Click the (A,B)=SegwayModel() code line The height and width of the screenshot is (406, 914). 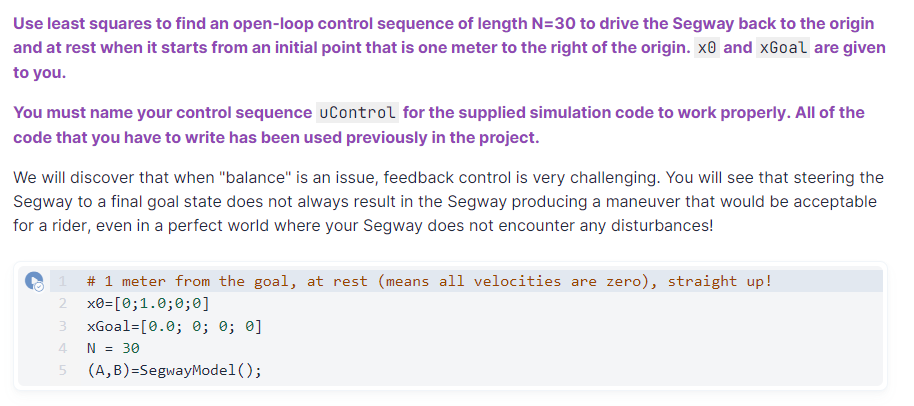tap(174, 370)
